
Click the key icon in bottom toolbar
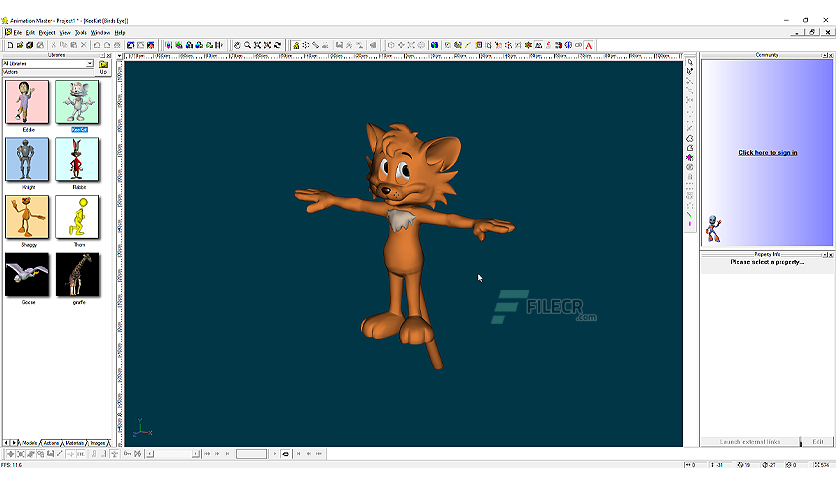pyautogui.click(x=127, y=454)
